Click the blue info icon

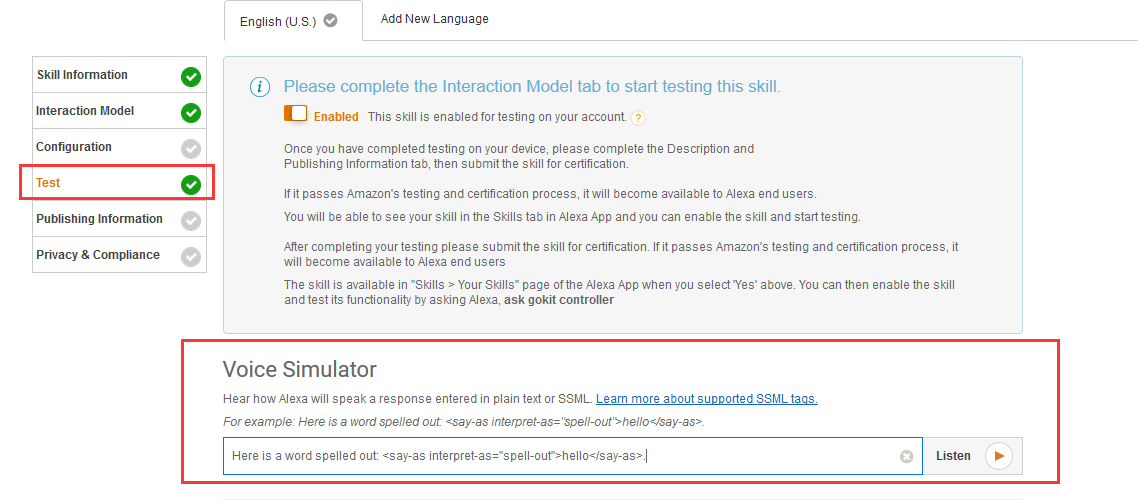pos(259,87)
